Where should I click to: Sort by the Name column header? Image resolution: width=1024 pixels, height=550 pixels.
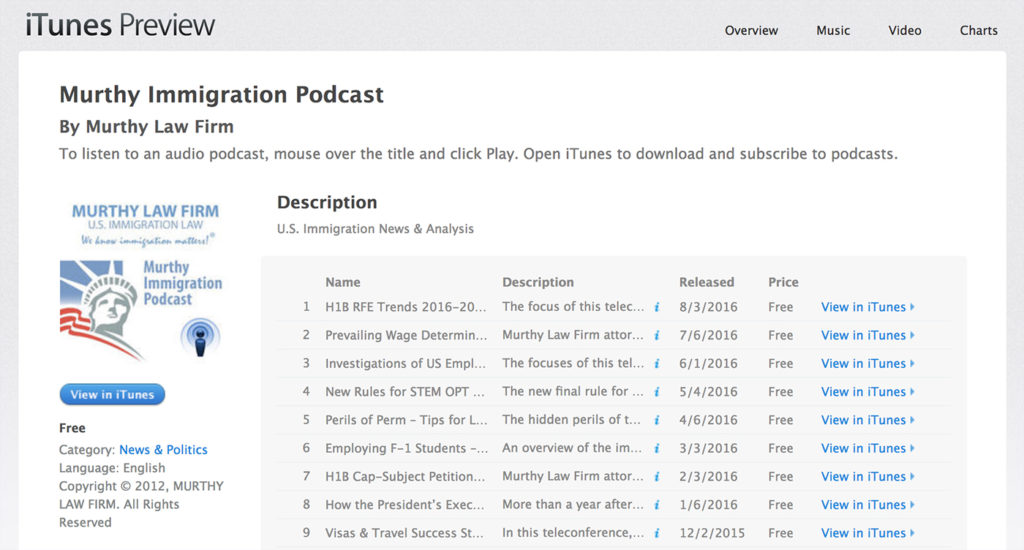pos(343,282)
